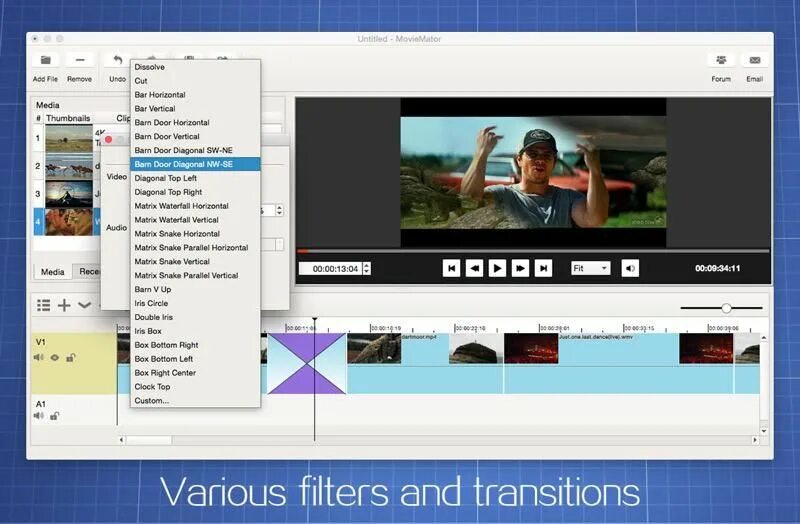Screen dimensions: 800x524
Task: Select Matrix Snake Horizontal
Action: pyautogui.click(x=195, y=234)
